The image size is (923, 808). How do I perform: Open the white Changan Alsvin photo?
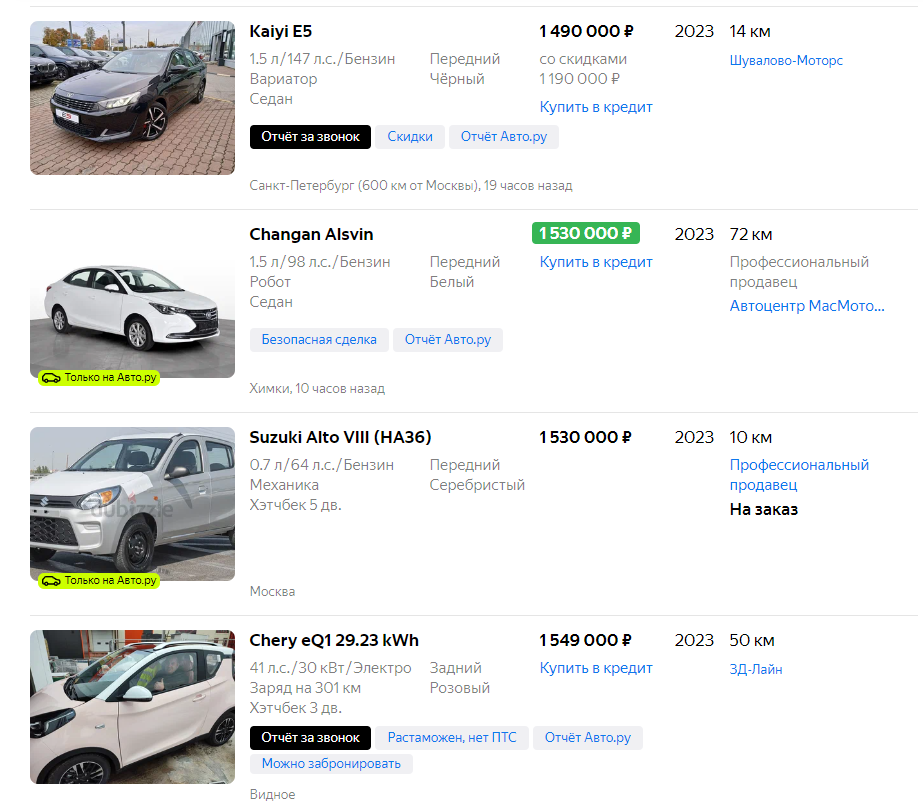(x=132, y=300)
